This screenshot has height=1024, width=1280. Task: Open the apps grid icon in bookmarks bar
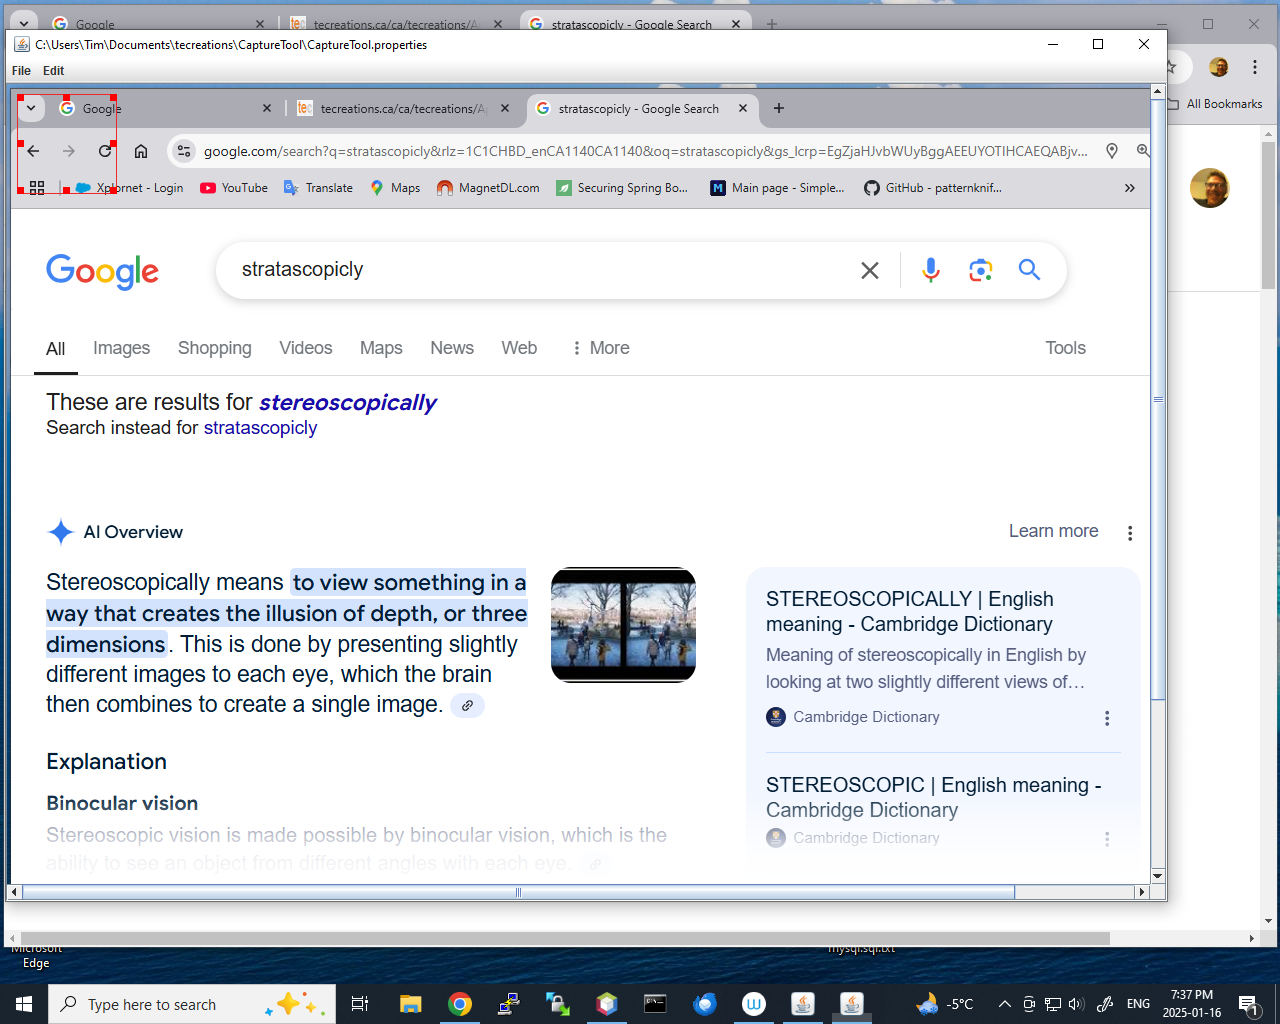tap(37, 188)
